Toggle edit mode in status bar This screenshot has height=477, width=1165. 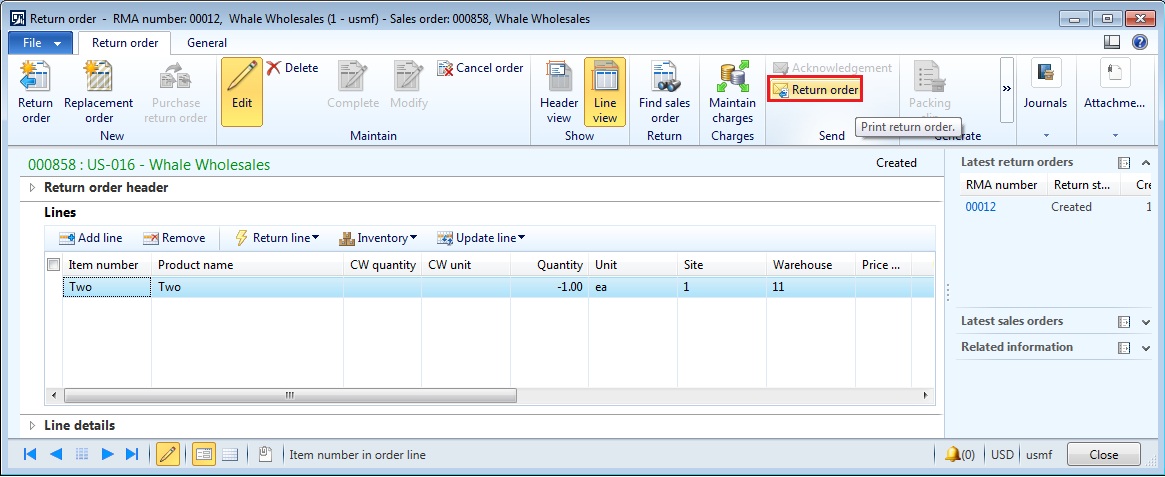(x=168, y=454)
